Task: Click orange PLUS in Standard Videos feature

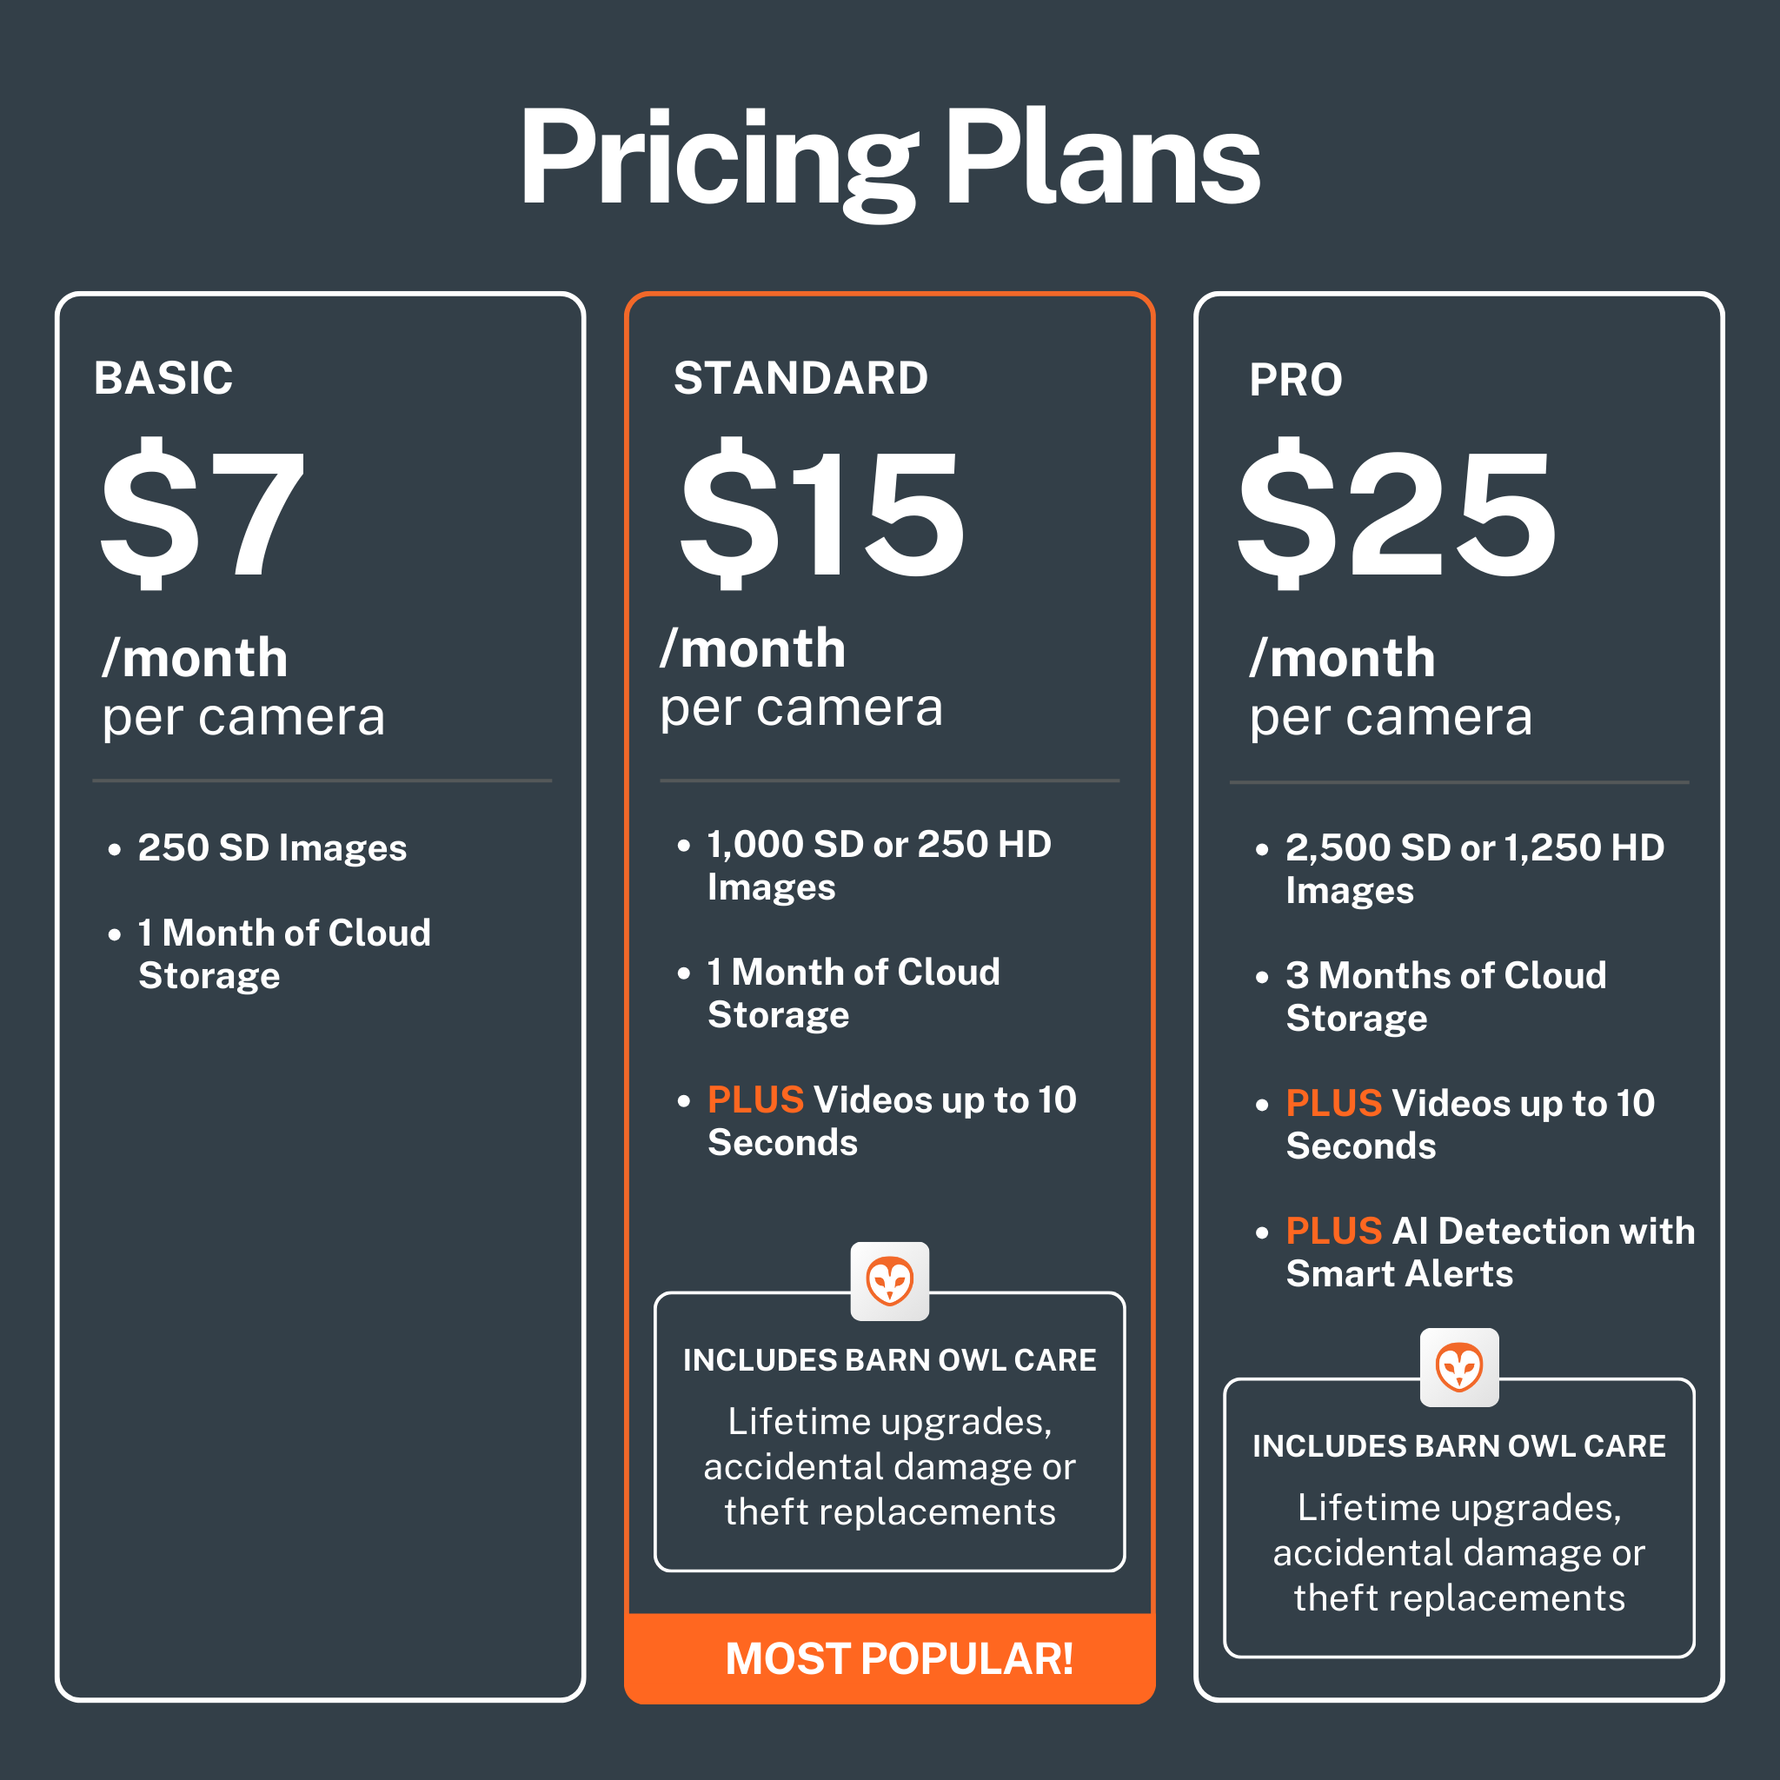Action: (756, 1100)
